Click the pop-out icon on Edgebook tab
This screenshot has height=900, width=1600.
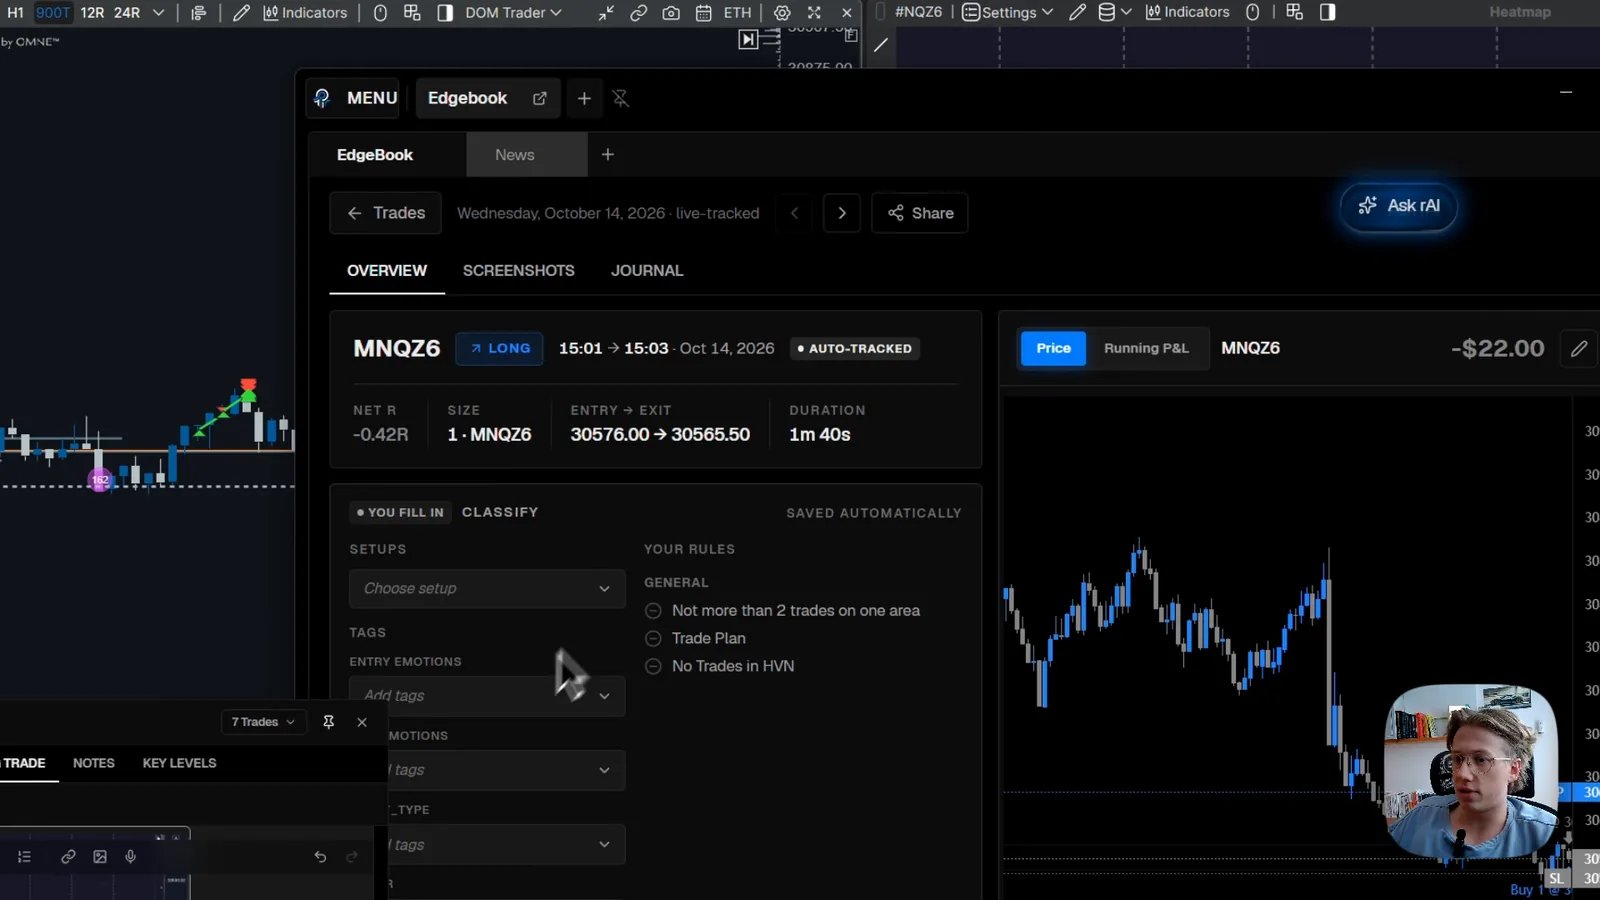pos(540,98)
